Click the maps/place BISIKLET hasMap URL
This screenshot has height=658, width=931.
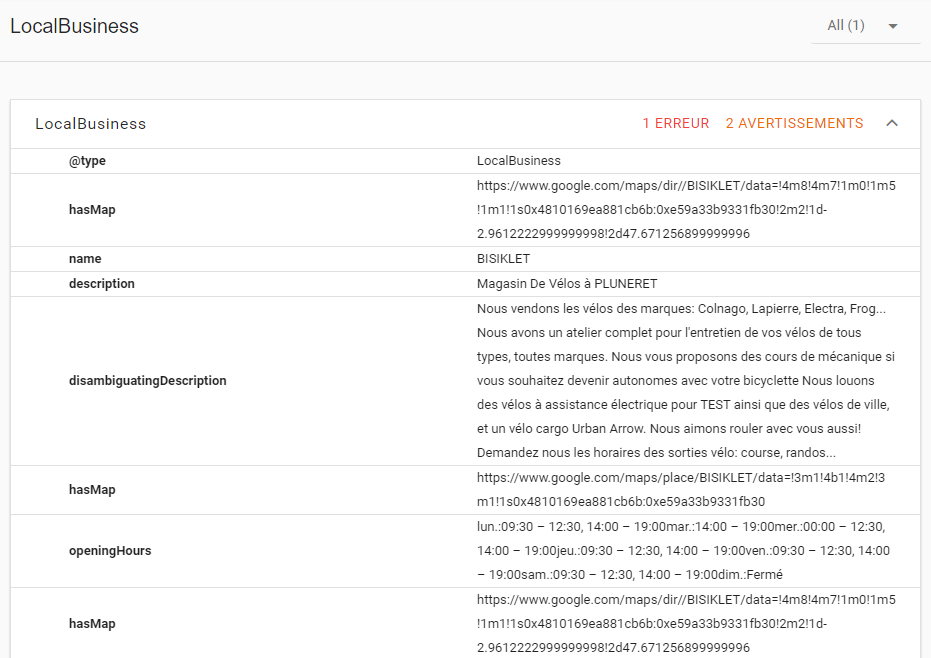[680, 489]
